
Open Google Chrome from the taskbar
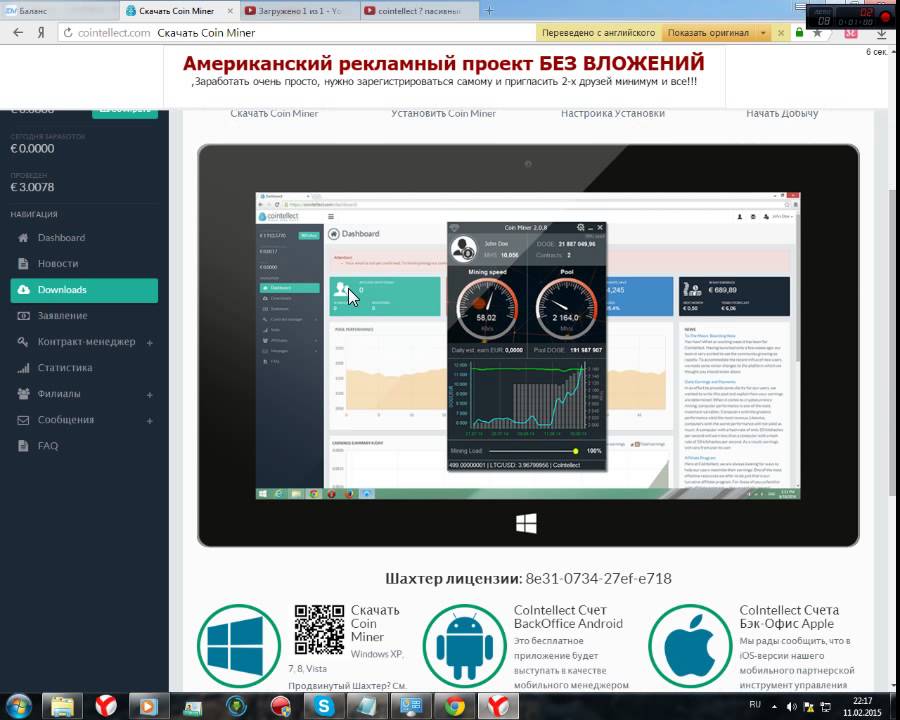click(455, 706)
